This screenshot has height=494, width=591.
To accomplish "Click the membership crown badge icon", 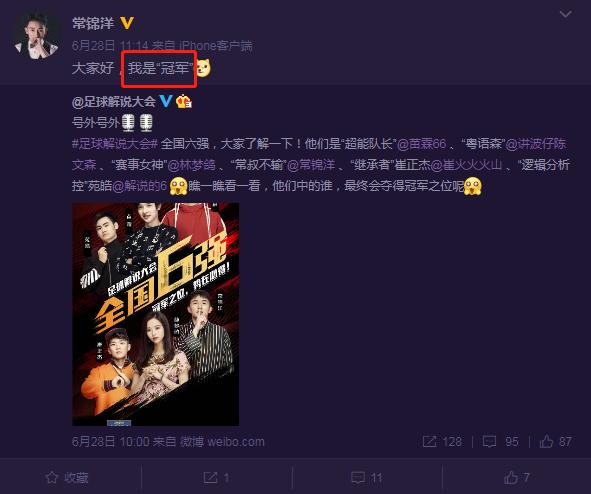I will [184, 101].
